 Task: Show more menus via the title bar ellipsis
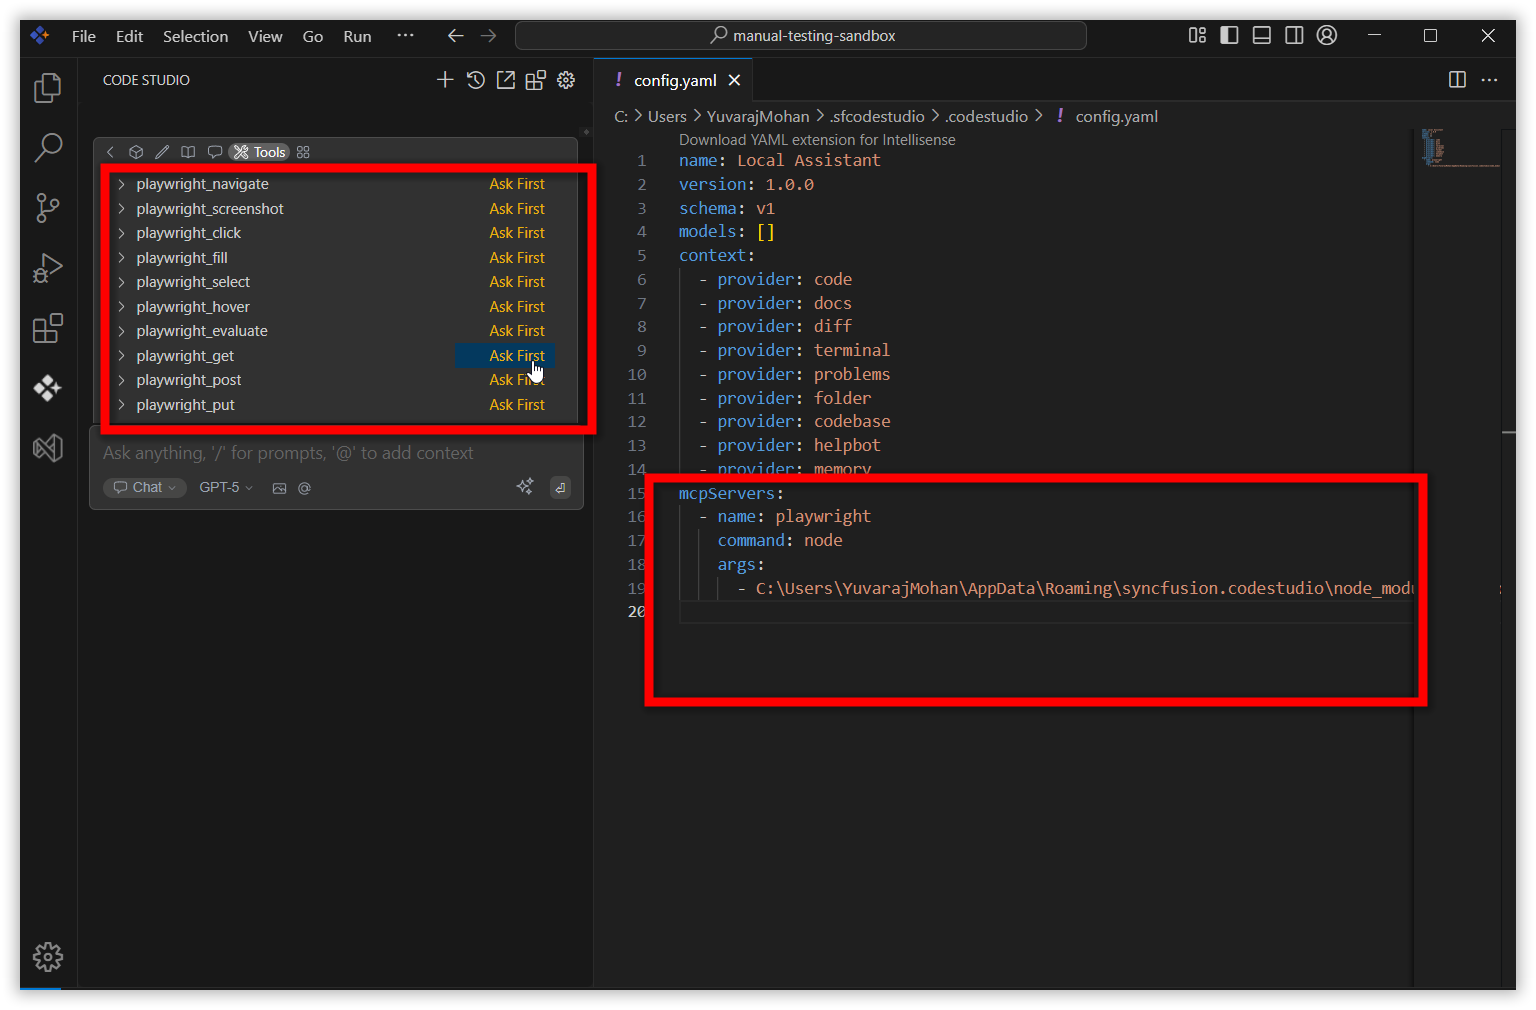point(405,36)
